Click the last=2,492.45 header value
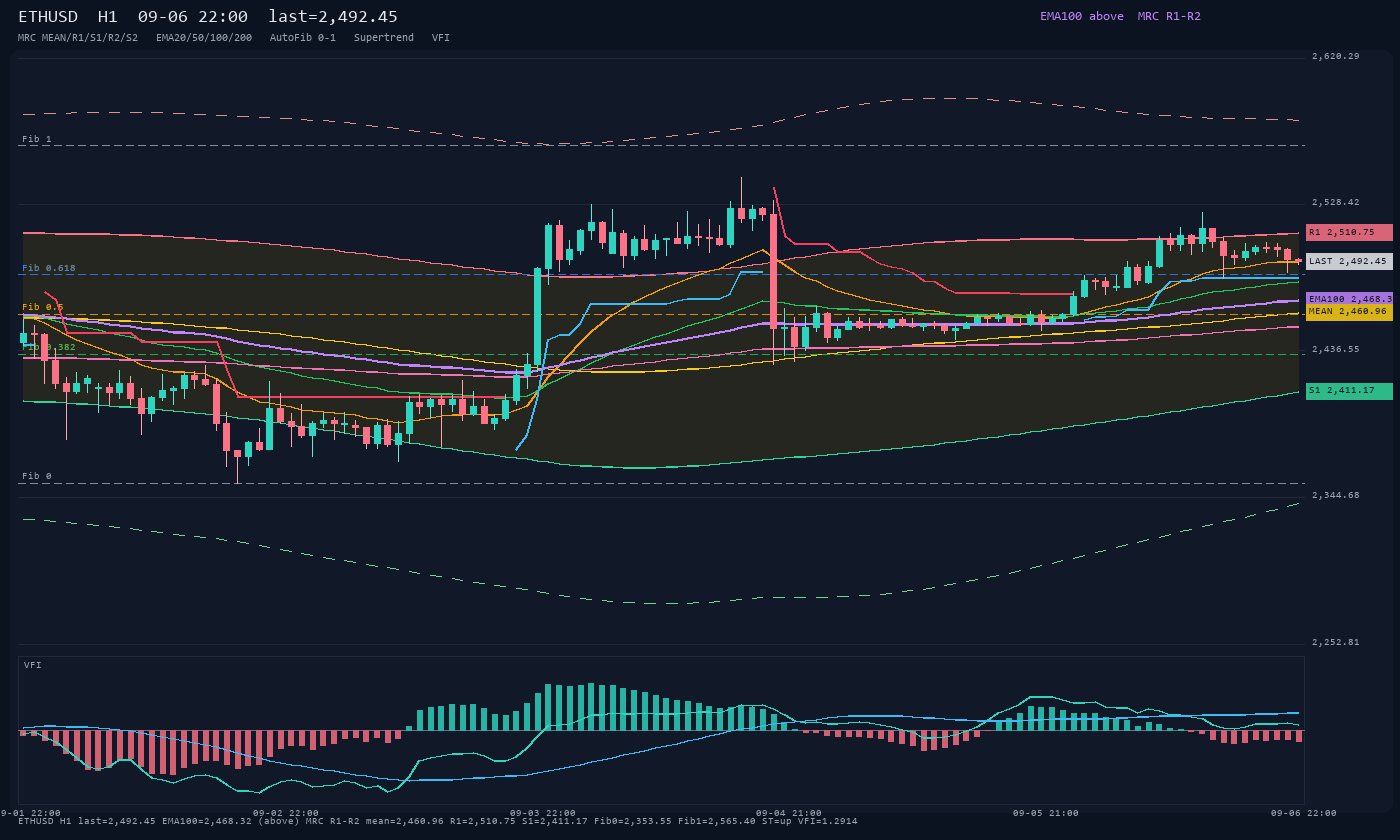This screenshot has height=840, width=1400. [333, 17]
